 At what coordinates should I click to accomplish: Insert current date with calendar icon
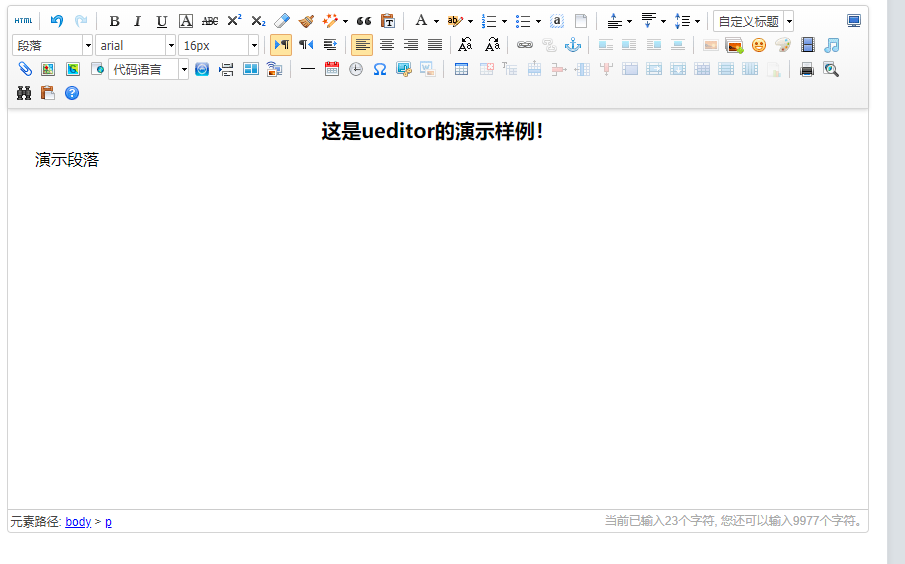[x=332, y=69]
